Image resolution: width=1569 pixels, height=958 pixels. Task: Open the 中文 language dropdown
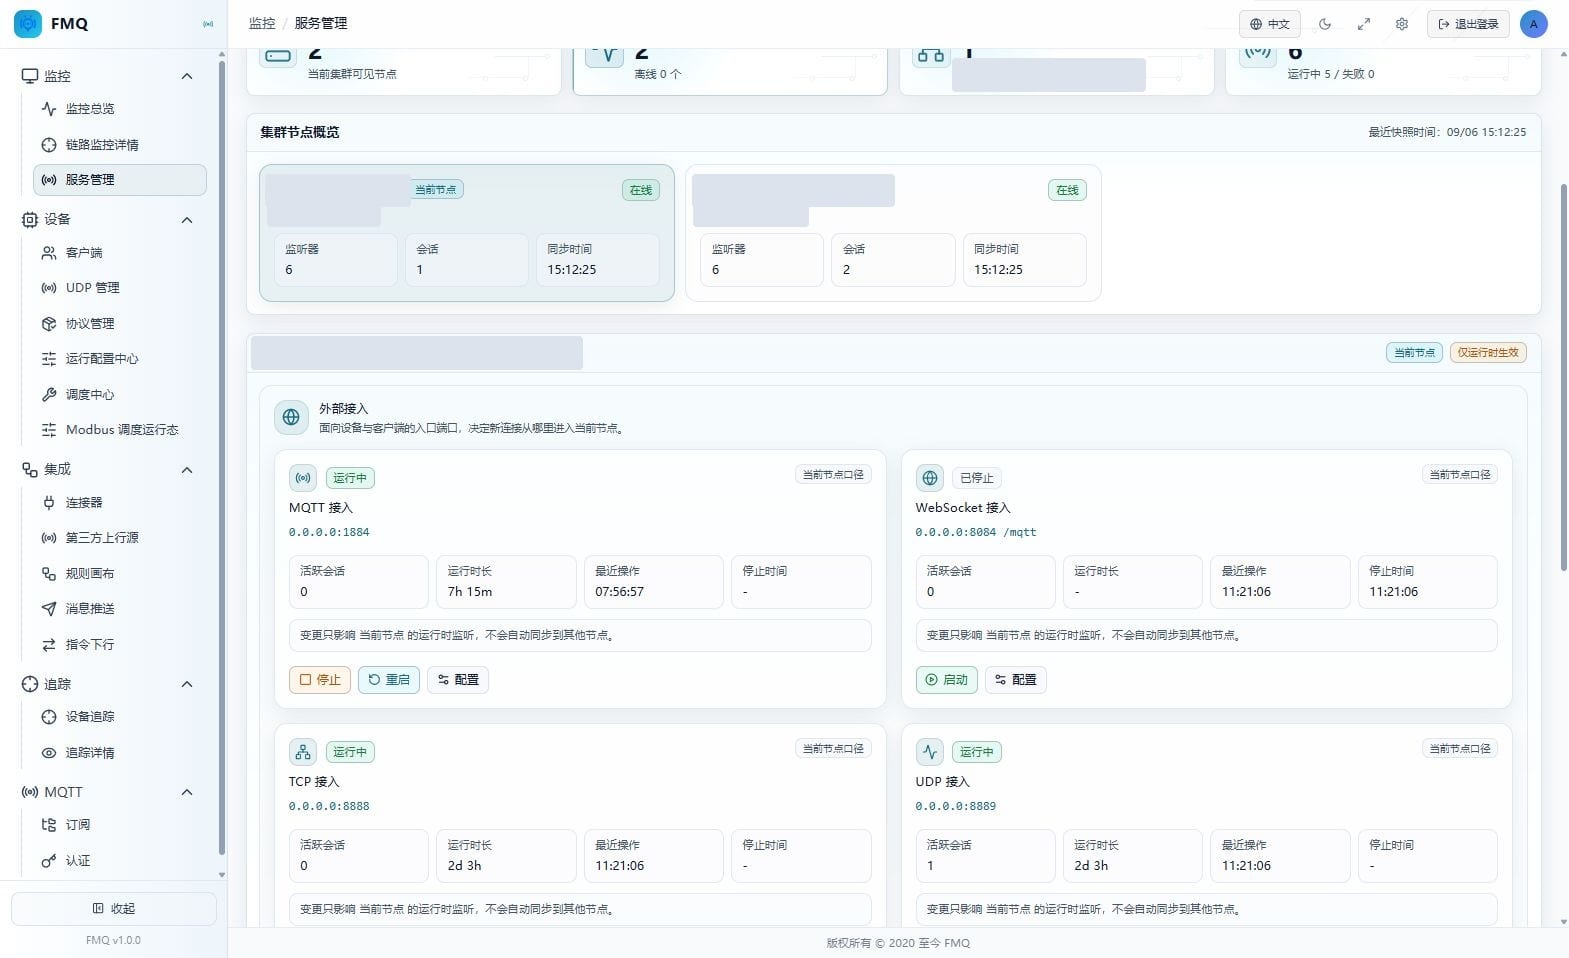[1269, 24]
